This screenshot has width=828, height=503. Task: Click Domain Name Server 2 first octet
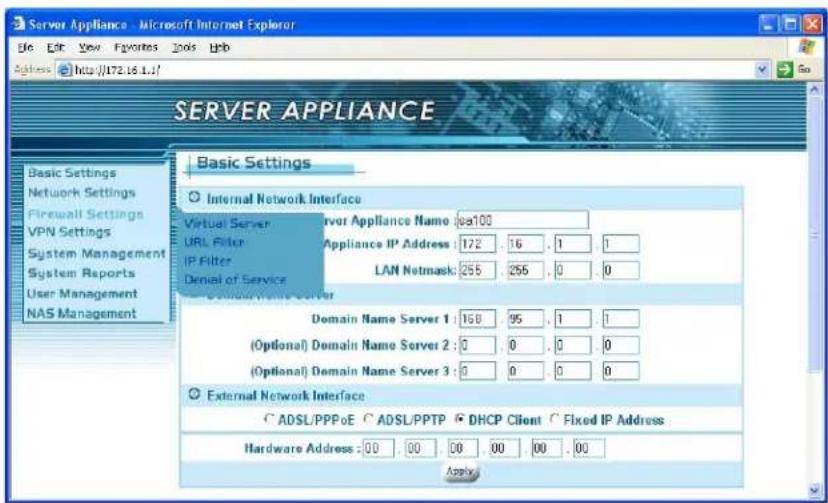point(477,345)
